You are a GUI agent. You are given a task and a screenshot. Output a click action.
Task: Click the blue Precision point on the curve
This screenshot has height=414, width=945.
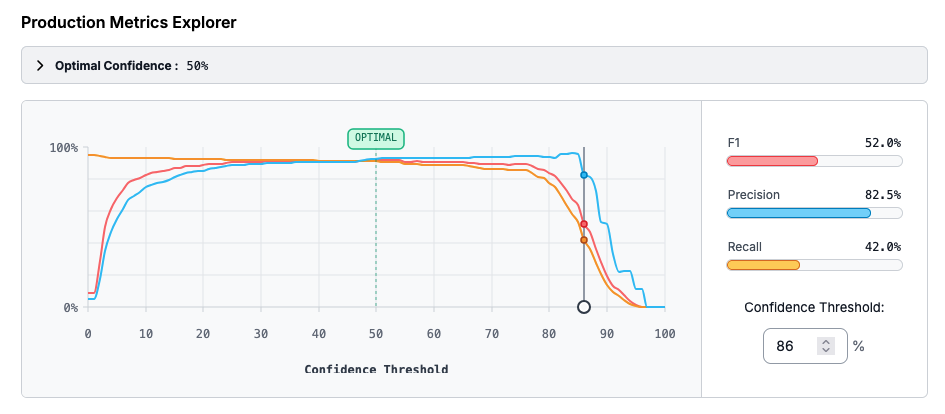[x=584, y=175]
